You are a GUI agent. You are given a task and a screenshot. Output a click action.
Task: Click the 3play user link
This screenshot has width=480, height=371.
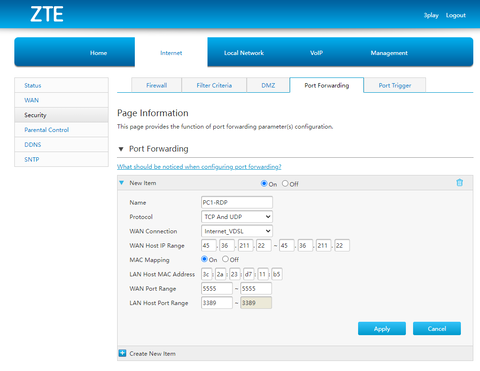point(431,15)
